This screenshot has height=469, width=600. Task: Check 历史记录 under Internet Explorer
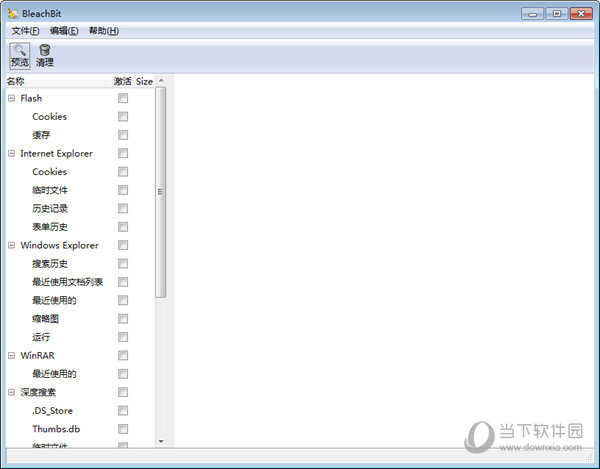pos(123,208)
